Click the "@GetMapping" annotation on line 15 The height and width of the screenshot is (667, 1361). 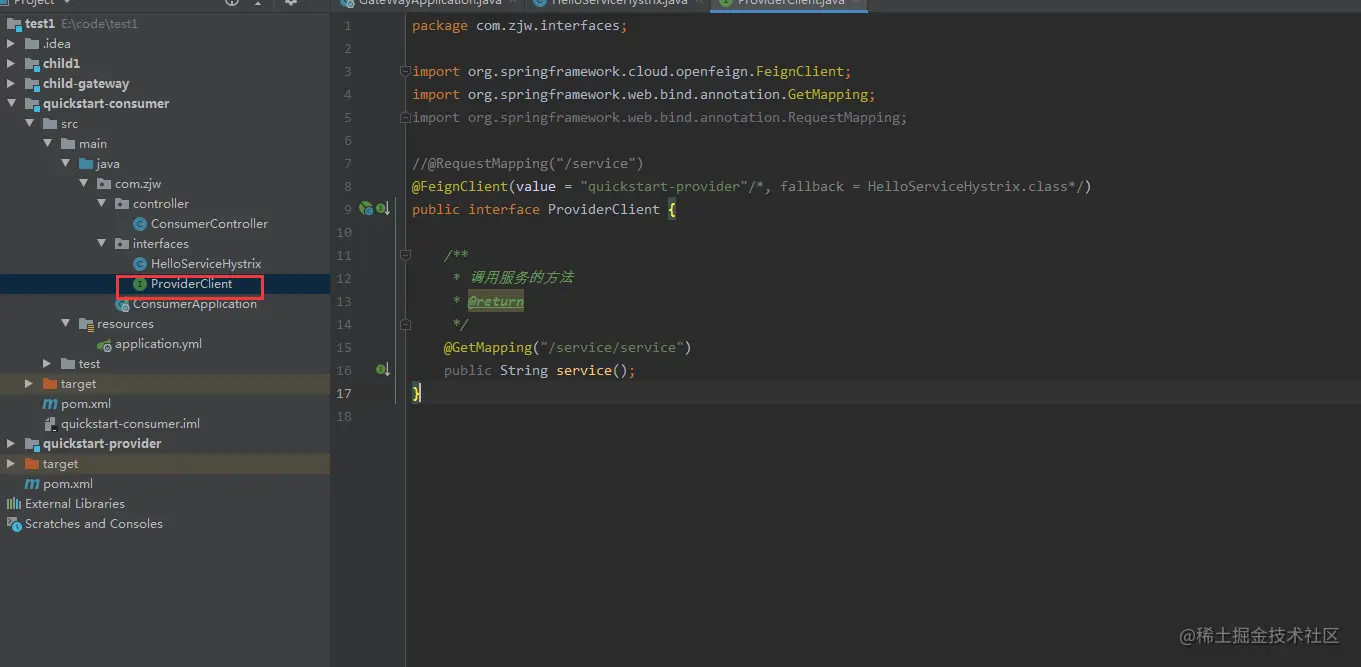488,347
